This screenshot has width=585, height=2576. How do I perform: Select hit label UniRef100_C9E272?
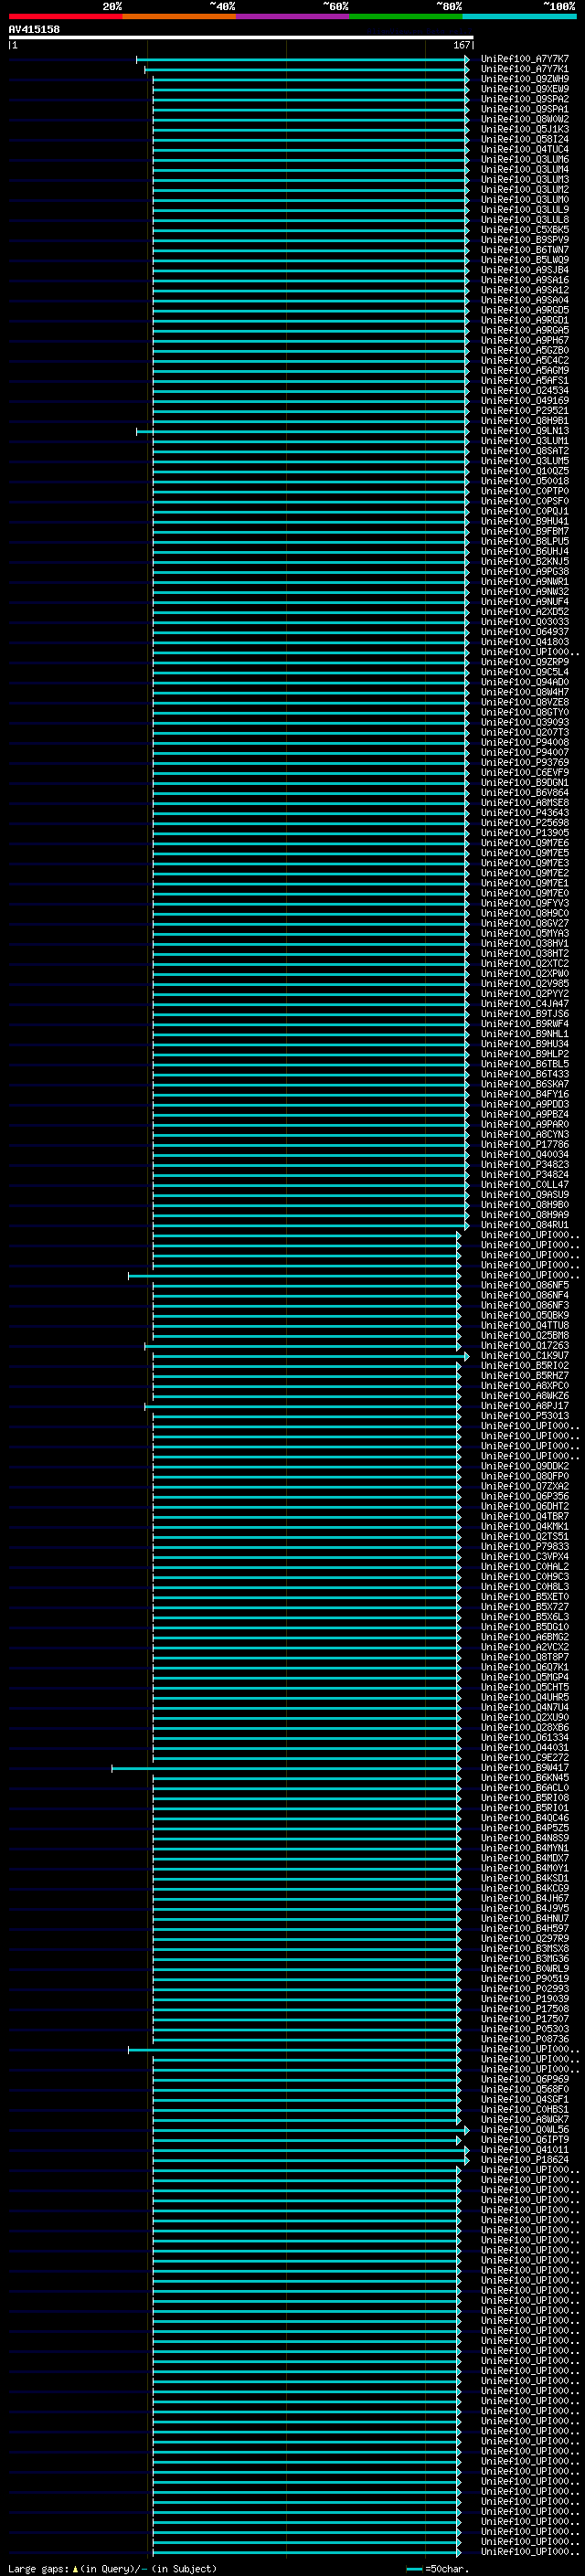[525, 1758]
